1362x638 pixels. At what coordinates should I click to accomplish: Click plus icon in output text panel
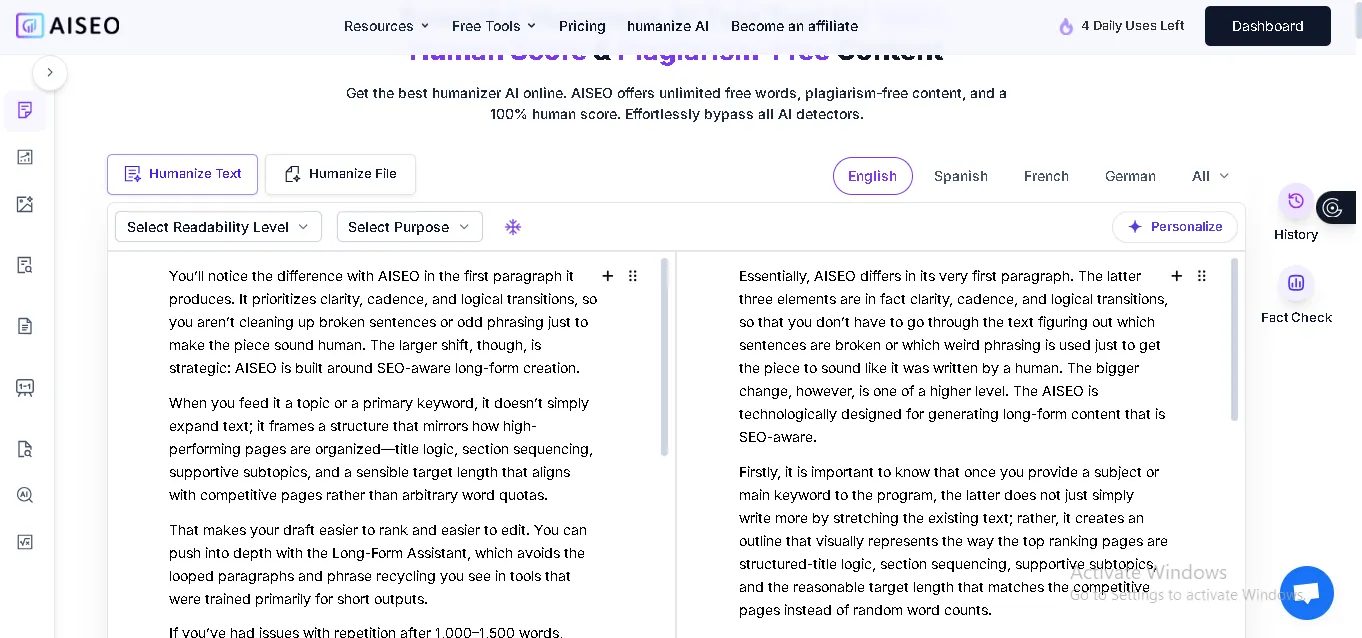tap(1176, 276)
